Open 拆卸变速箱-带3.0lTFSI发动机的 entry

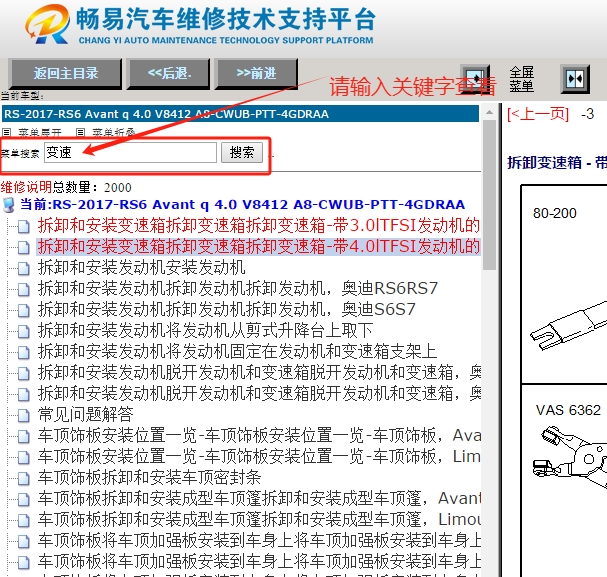tap(259, 226)
